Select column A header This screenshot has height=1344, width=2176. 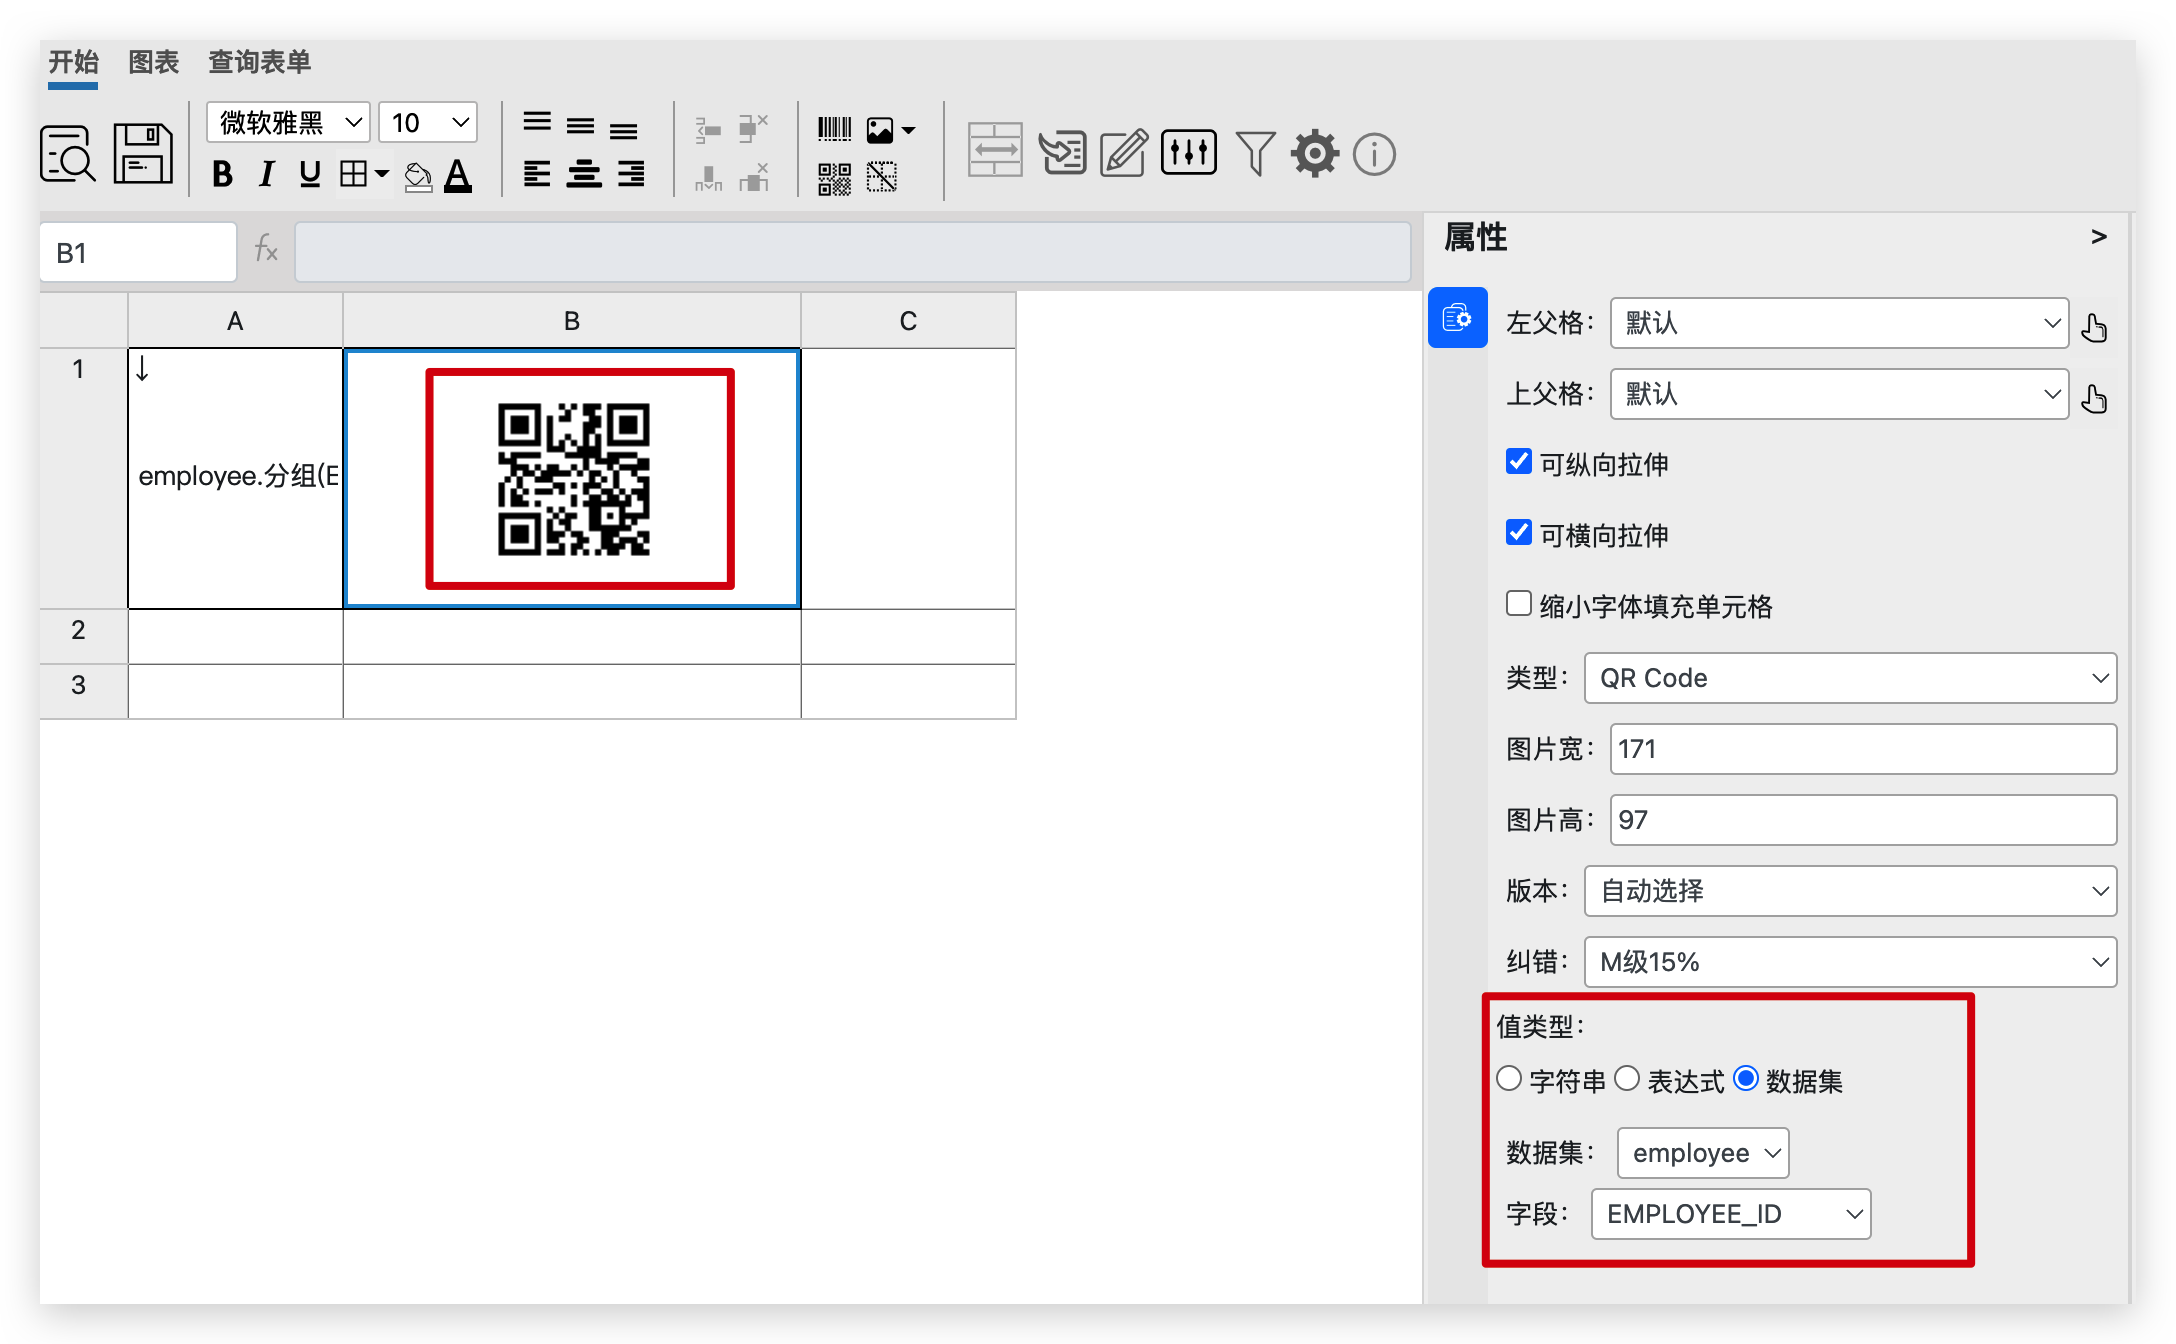tap(235, 321)
